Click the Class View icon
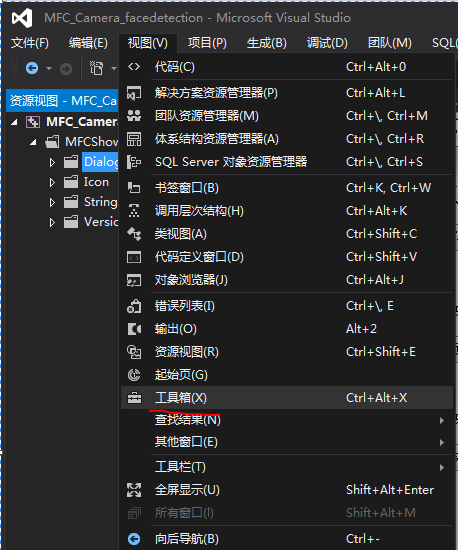 pyautogui.click(x=134, y=234)
